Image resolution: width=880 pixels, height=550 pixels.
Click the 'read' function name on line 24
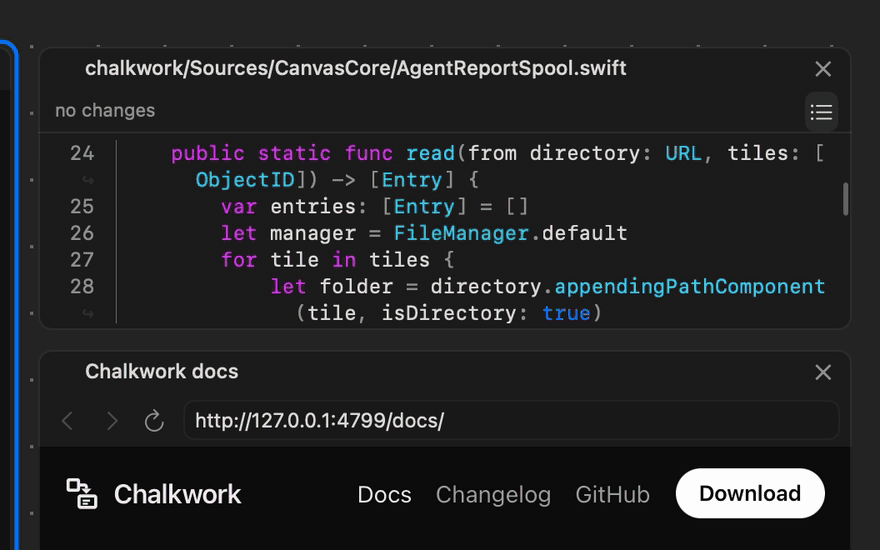(431, 153)
